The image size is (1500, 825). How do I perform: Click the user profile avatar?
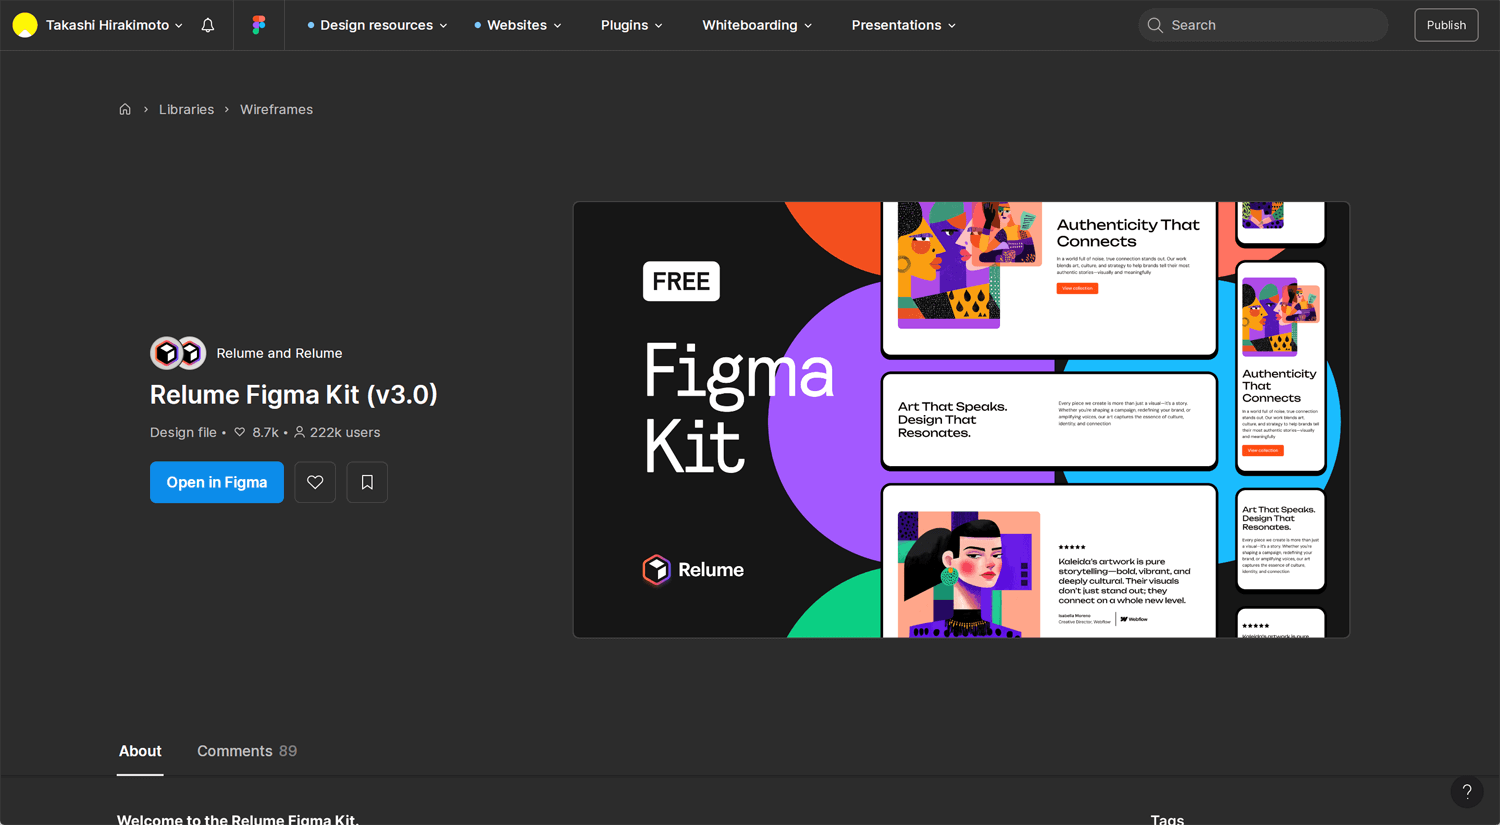(25, 25)
